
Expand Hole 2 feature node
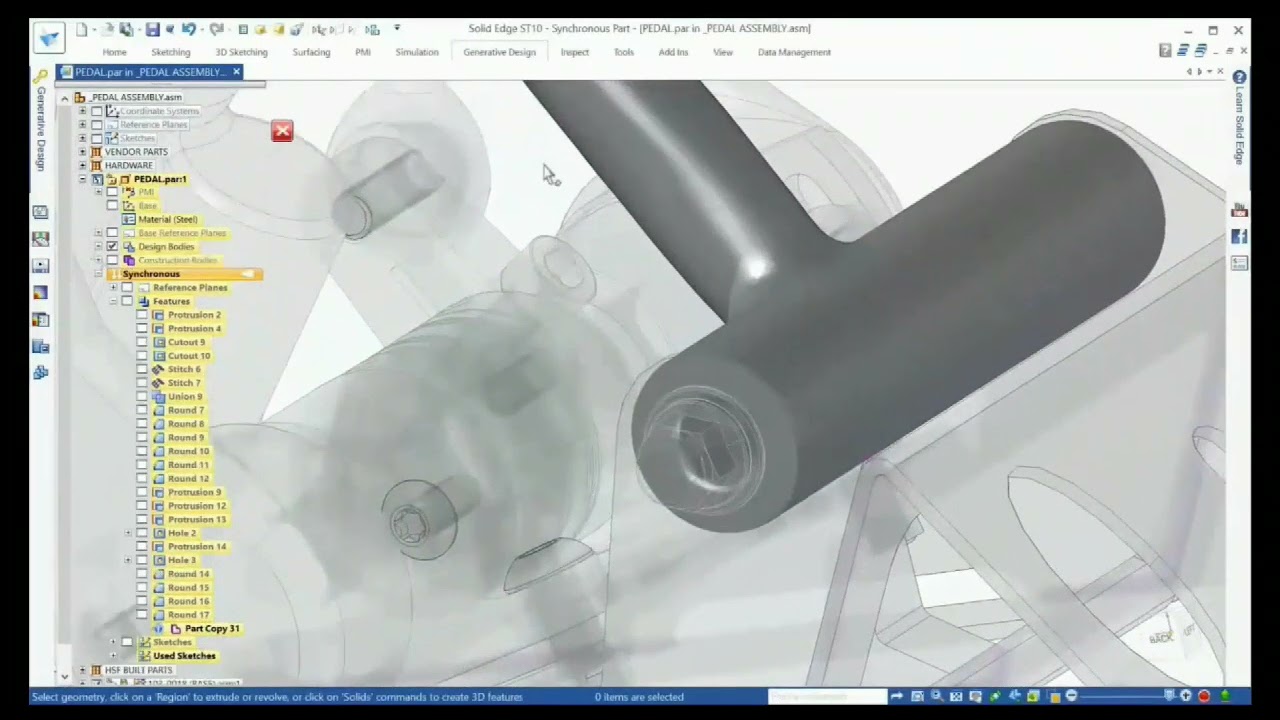128,533
